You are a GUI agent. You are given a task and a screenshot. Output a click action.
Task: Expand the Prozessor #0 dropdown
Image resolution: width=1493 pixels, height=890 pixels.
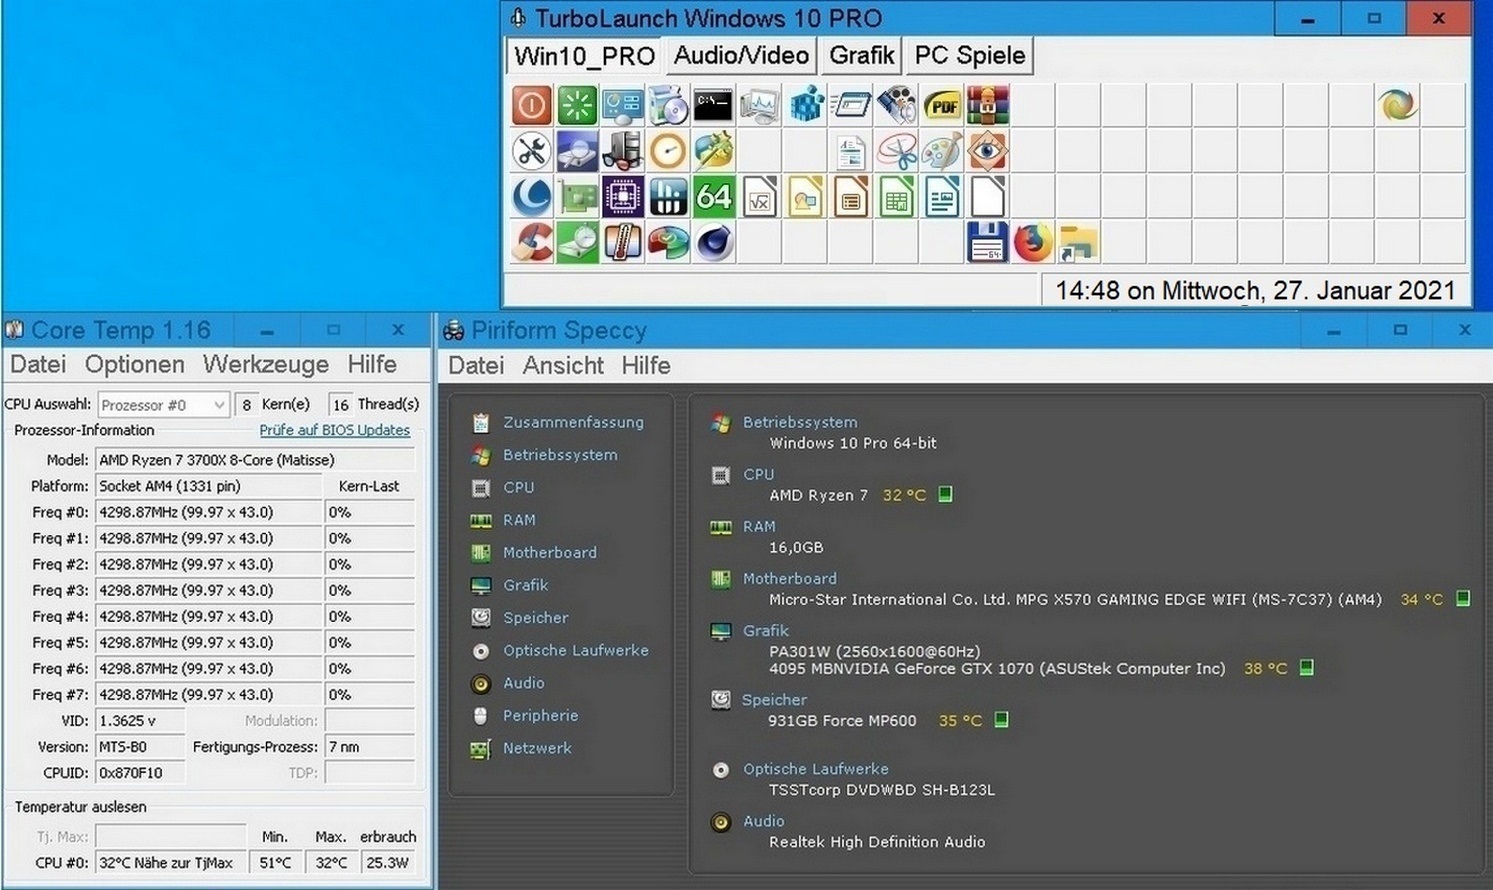click(x=164, y=405)
